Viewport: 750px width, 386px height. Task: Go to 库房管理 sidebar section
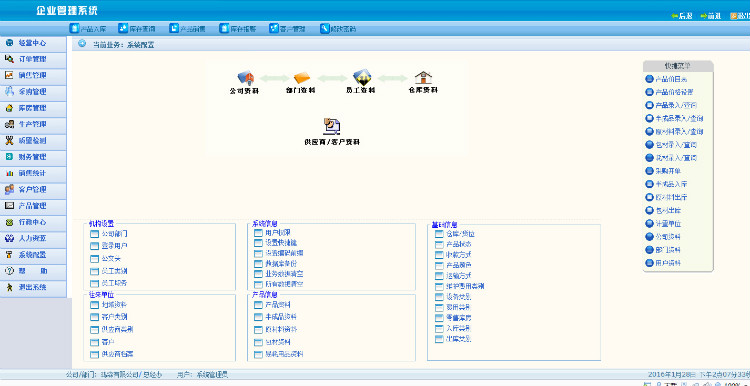(x=33, y=108)
